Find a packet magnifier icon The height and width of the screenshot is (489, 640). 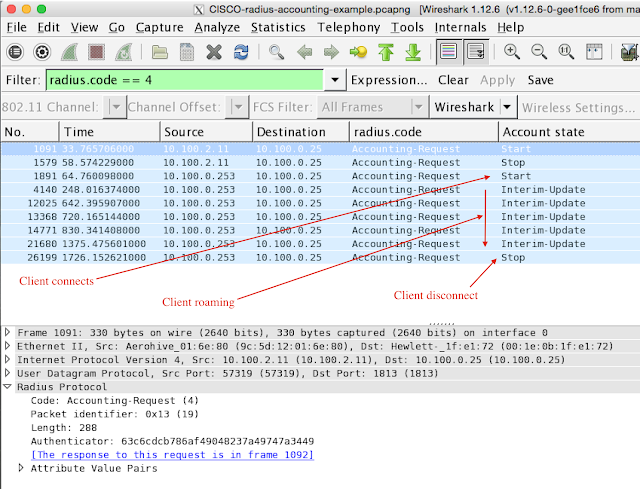point(276,52)
